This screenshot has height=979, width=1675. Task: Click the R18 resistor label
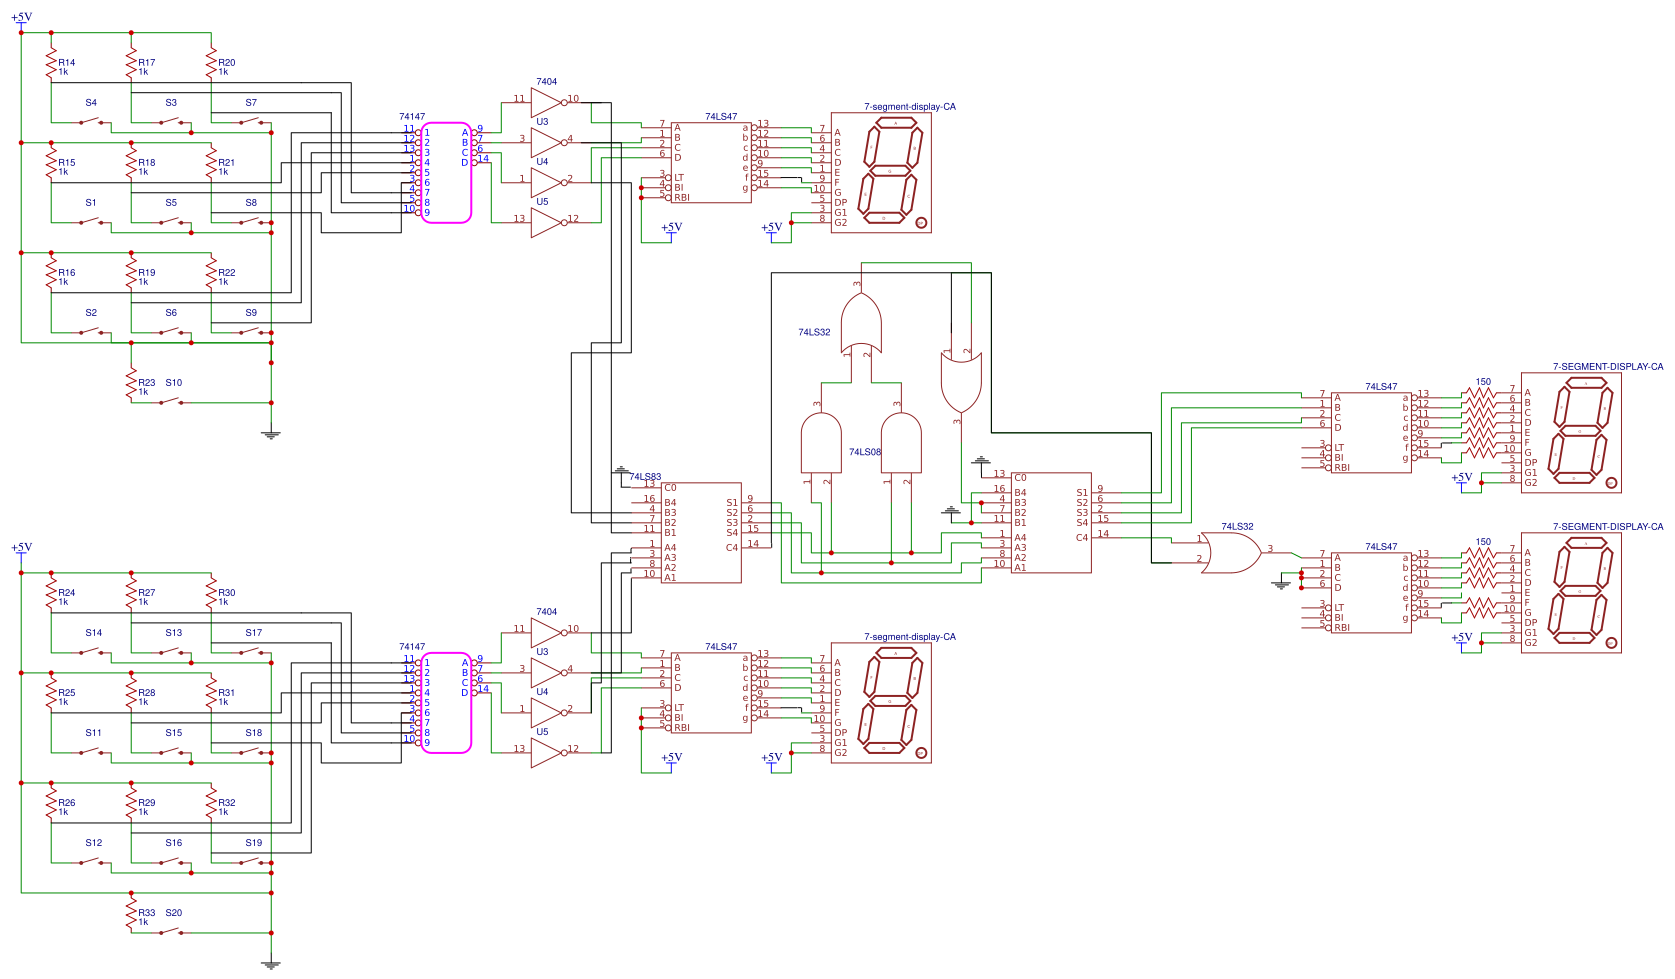coord(147,162)
